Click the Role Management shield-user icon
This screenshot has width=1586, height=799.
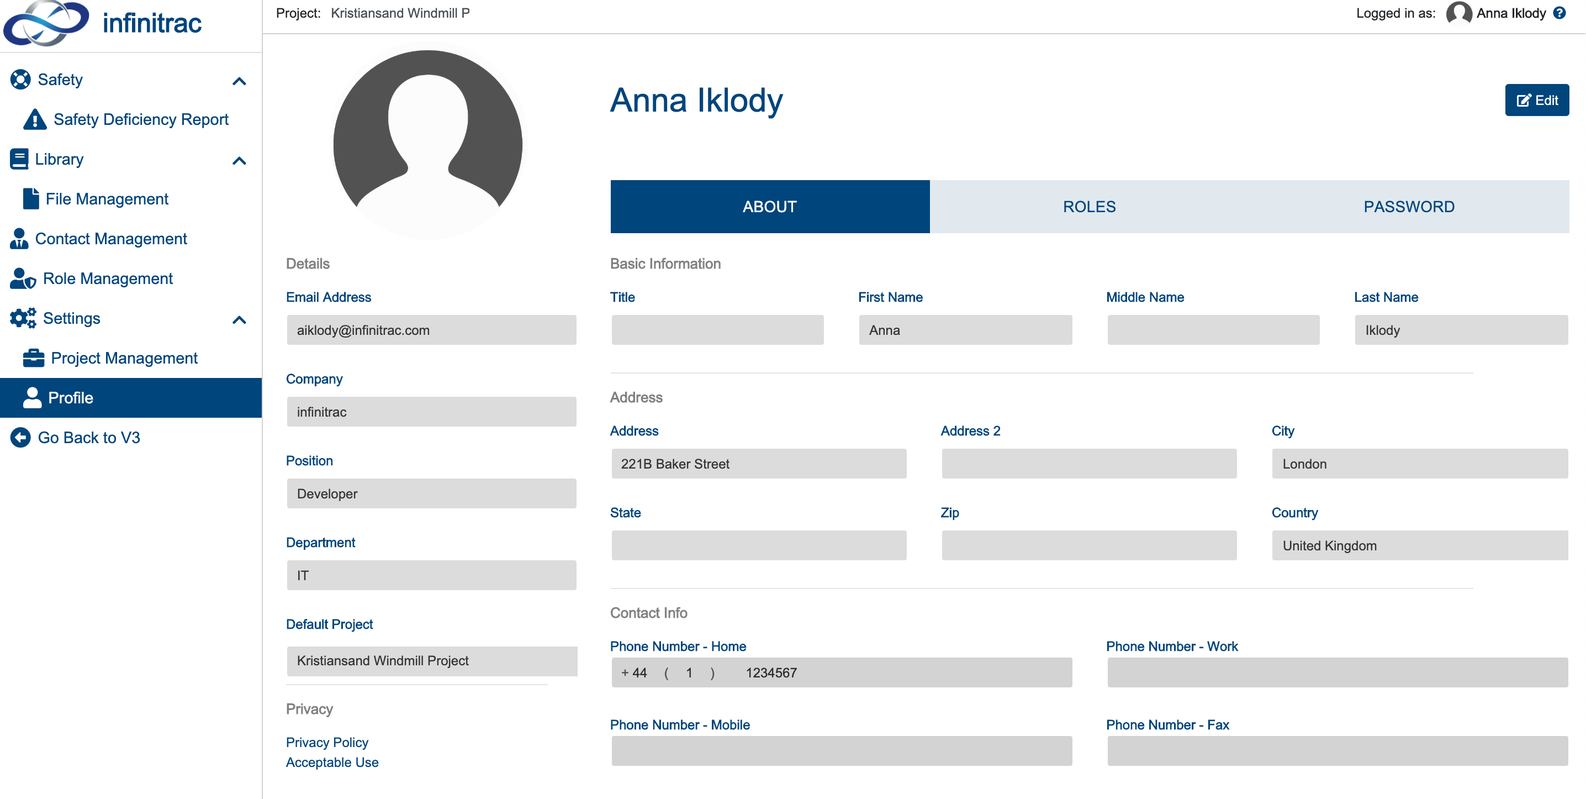23,278
